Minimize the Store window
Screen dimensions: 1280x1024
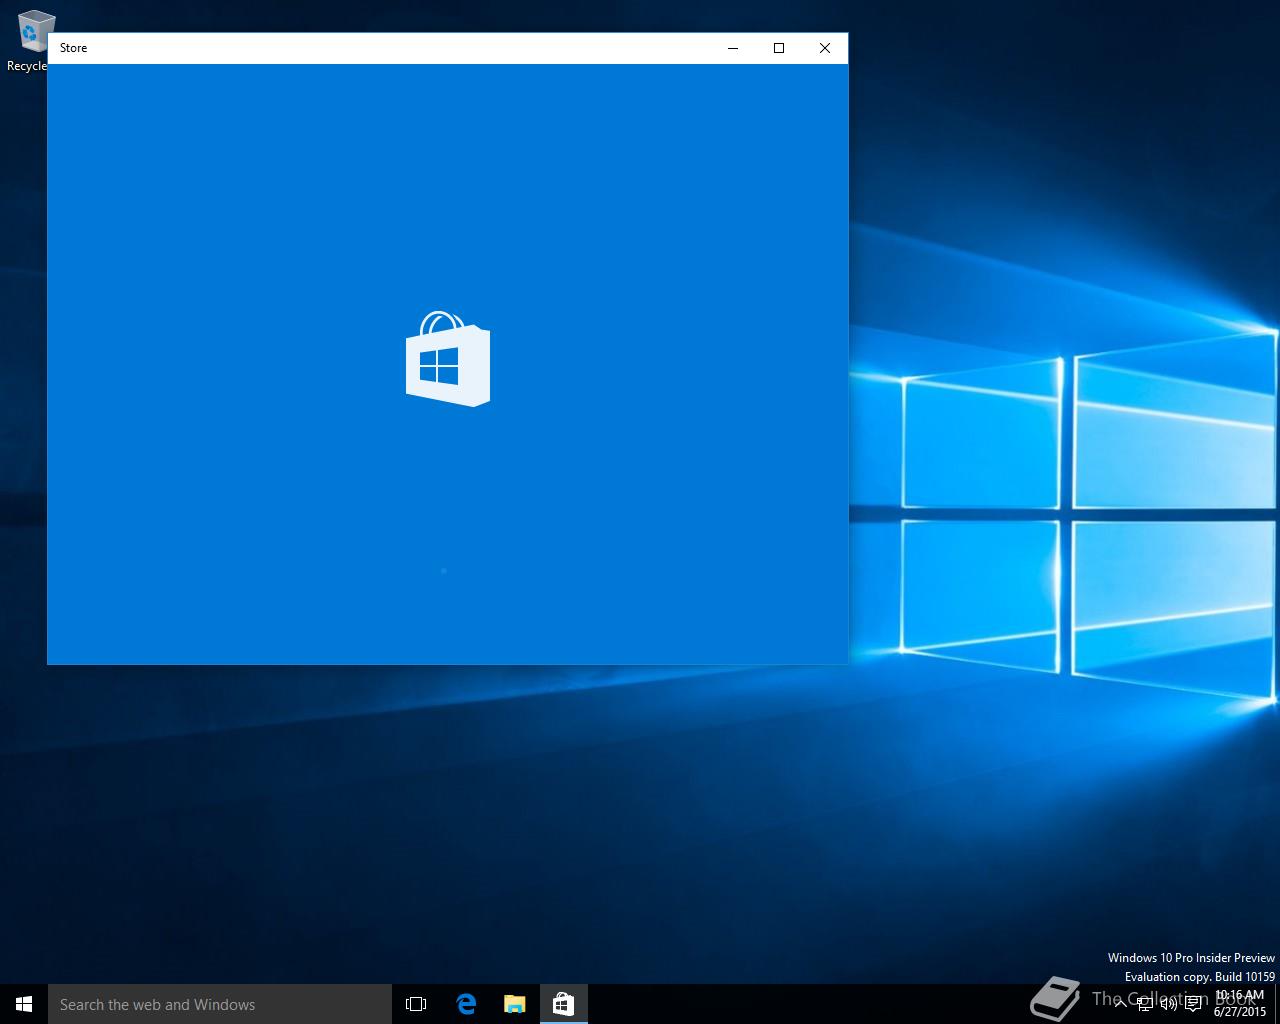click(x=733, y=48)
